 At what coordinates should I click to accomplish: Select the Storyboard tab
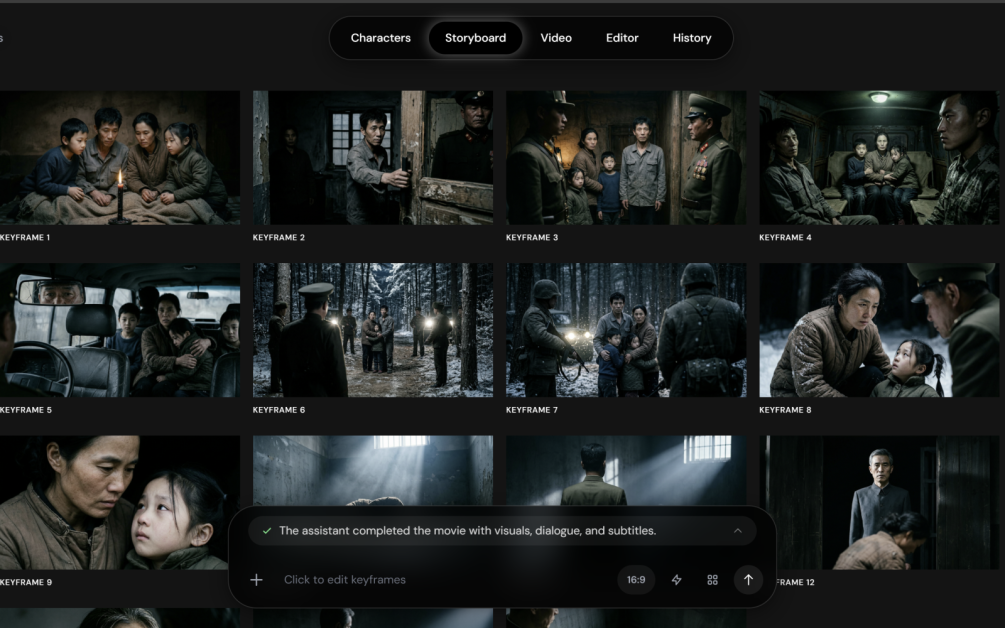click(475, 38)
